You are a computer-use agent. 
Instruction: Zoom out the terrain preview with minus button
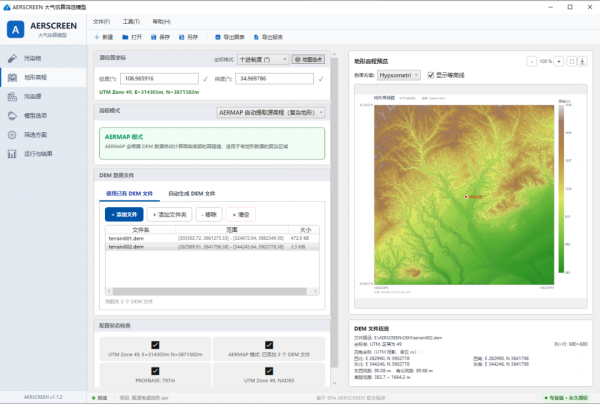pyautogui.click(x=532, y=61)
